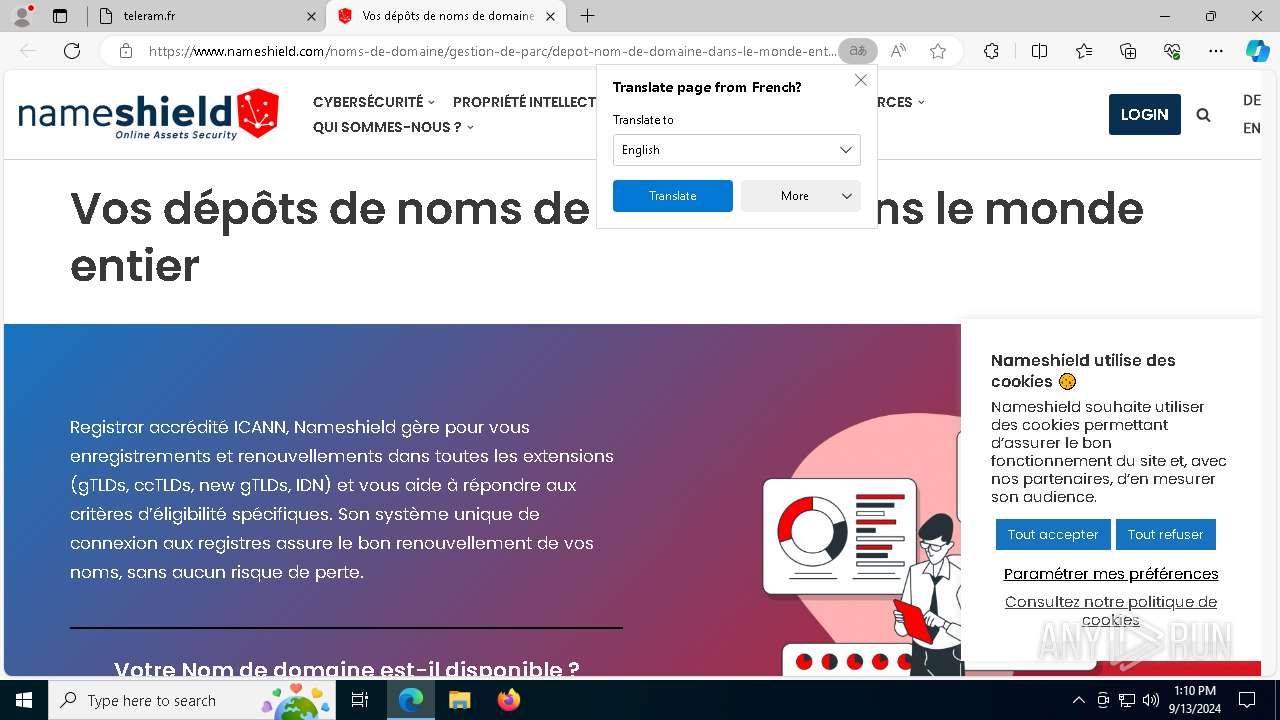Open Copilot sidebar icon
This screenshot has width=1280, height=720.
(1257, 51)
